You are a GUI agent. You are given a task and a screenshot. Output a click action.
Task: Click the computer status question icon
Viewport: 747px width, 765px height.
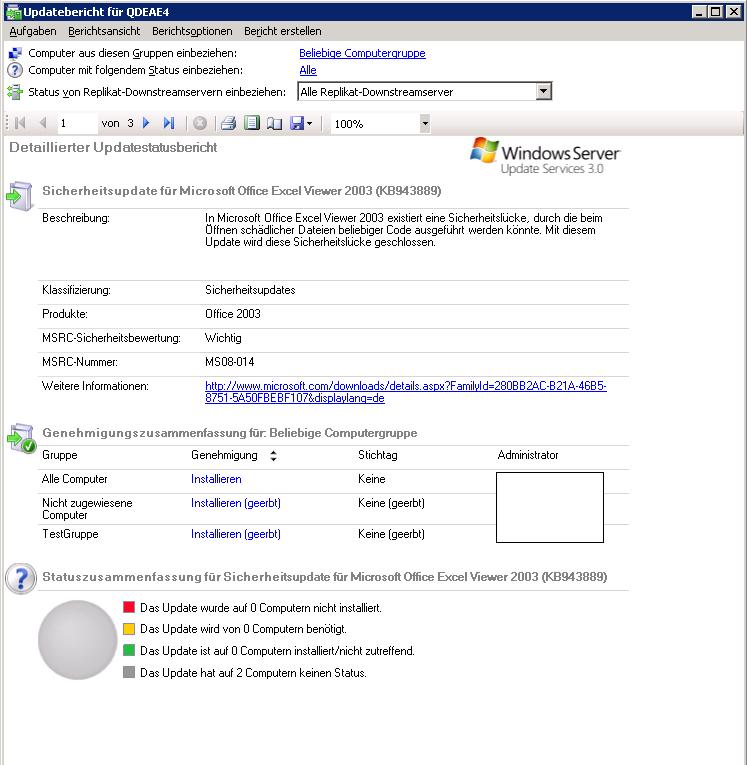pyautogui.click(x=15, y=70)
